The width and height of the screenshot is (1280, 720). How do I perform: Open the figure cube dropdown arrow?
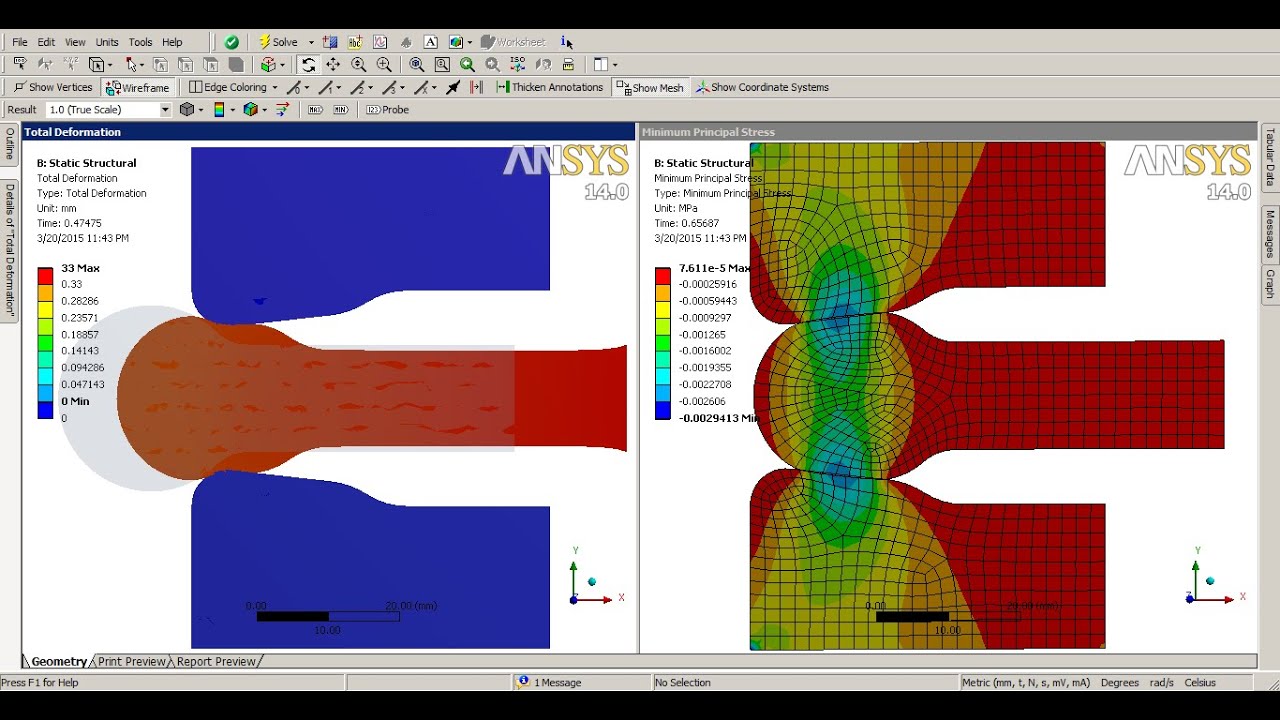(x=469, y=42)
